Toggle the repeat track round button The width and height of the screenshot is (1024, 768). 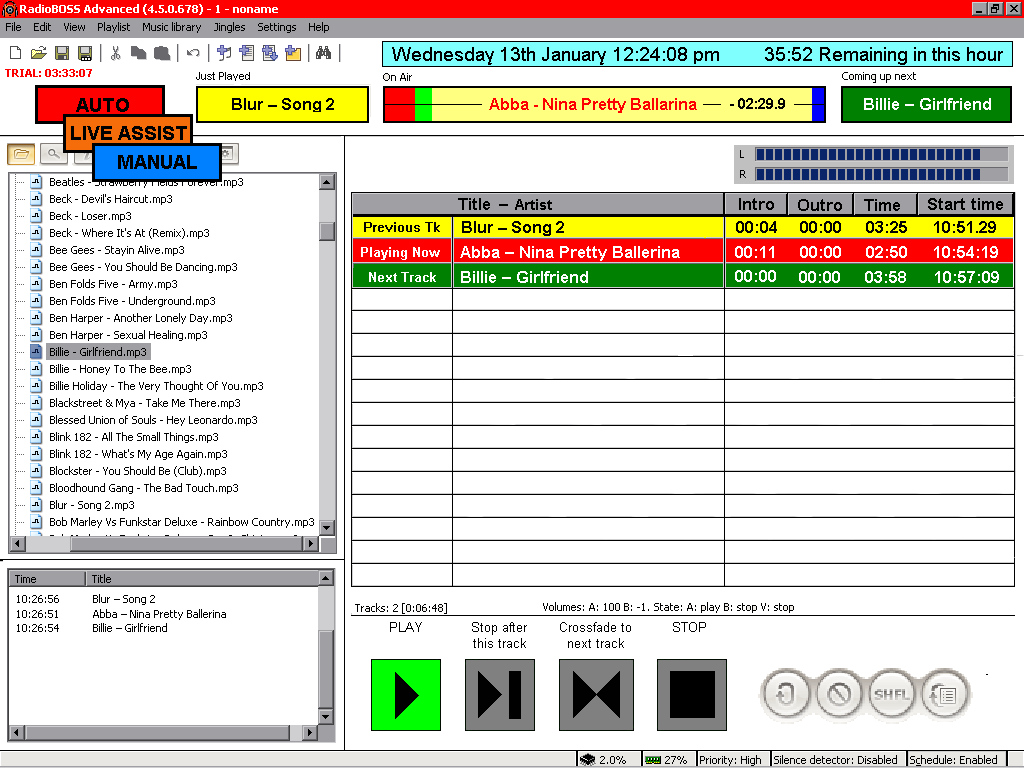click(x=786, y=694)
